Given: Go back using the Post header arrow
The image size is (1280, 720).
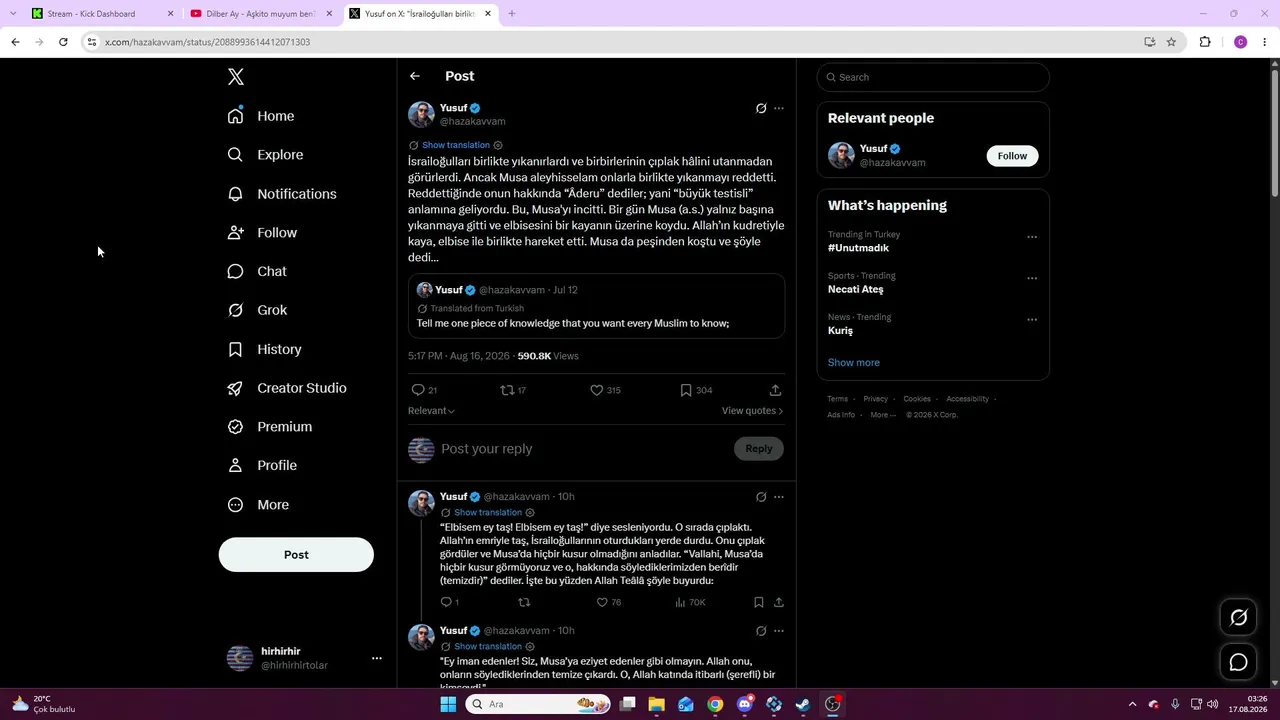Looking at the screenshot, I should 415,76.
